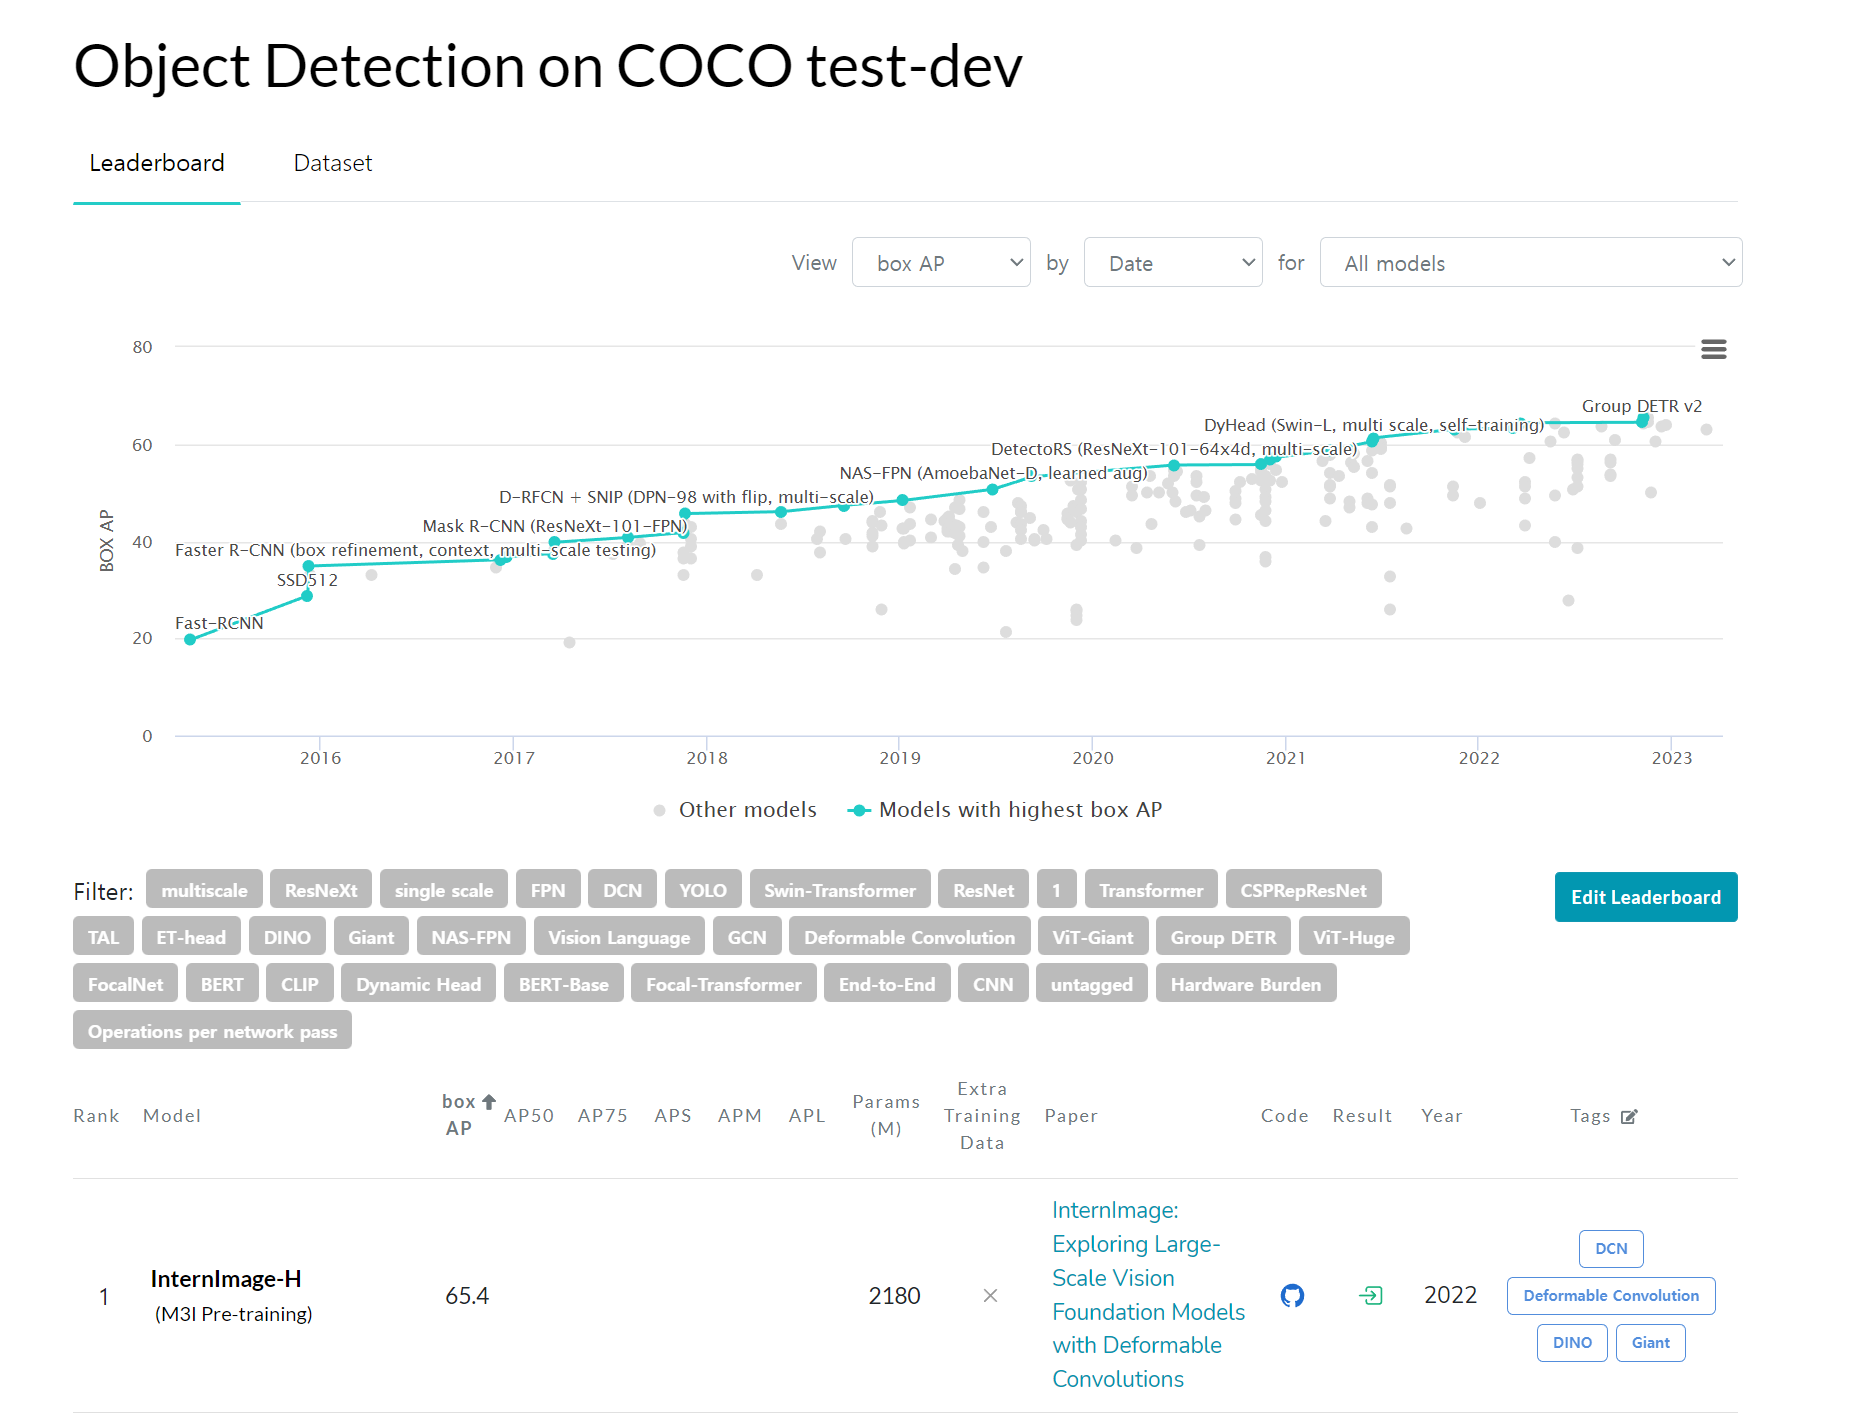Filter by the single scale tag
This screenshot has width=1860, height=1419.
pyautogui.click(x=444, y=890)
